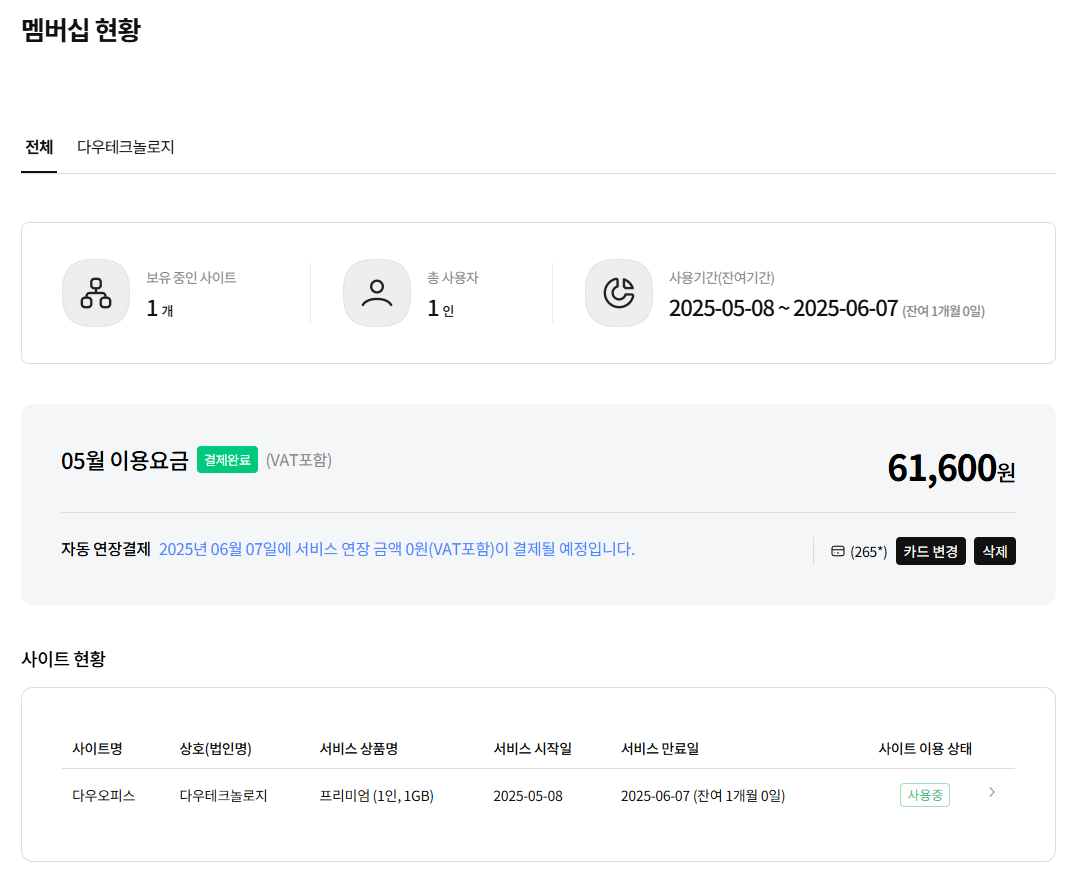Click the green 결제완료 status badge
This screenshot has height=880, width=1065.
click(227, 460)
